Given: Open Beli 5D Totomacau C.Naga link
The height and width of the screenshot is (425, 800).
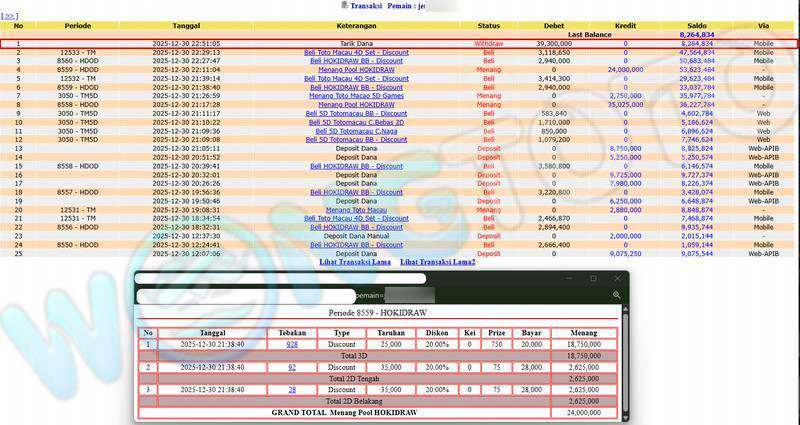Looking at the screenshot, I should [357, 131].
